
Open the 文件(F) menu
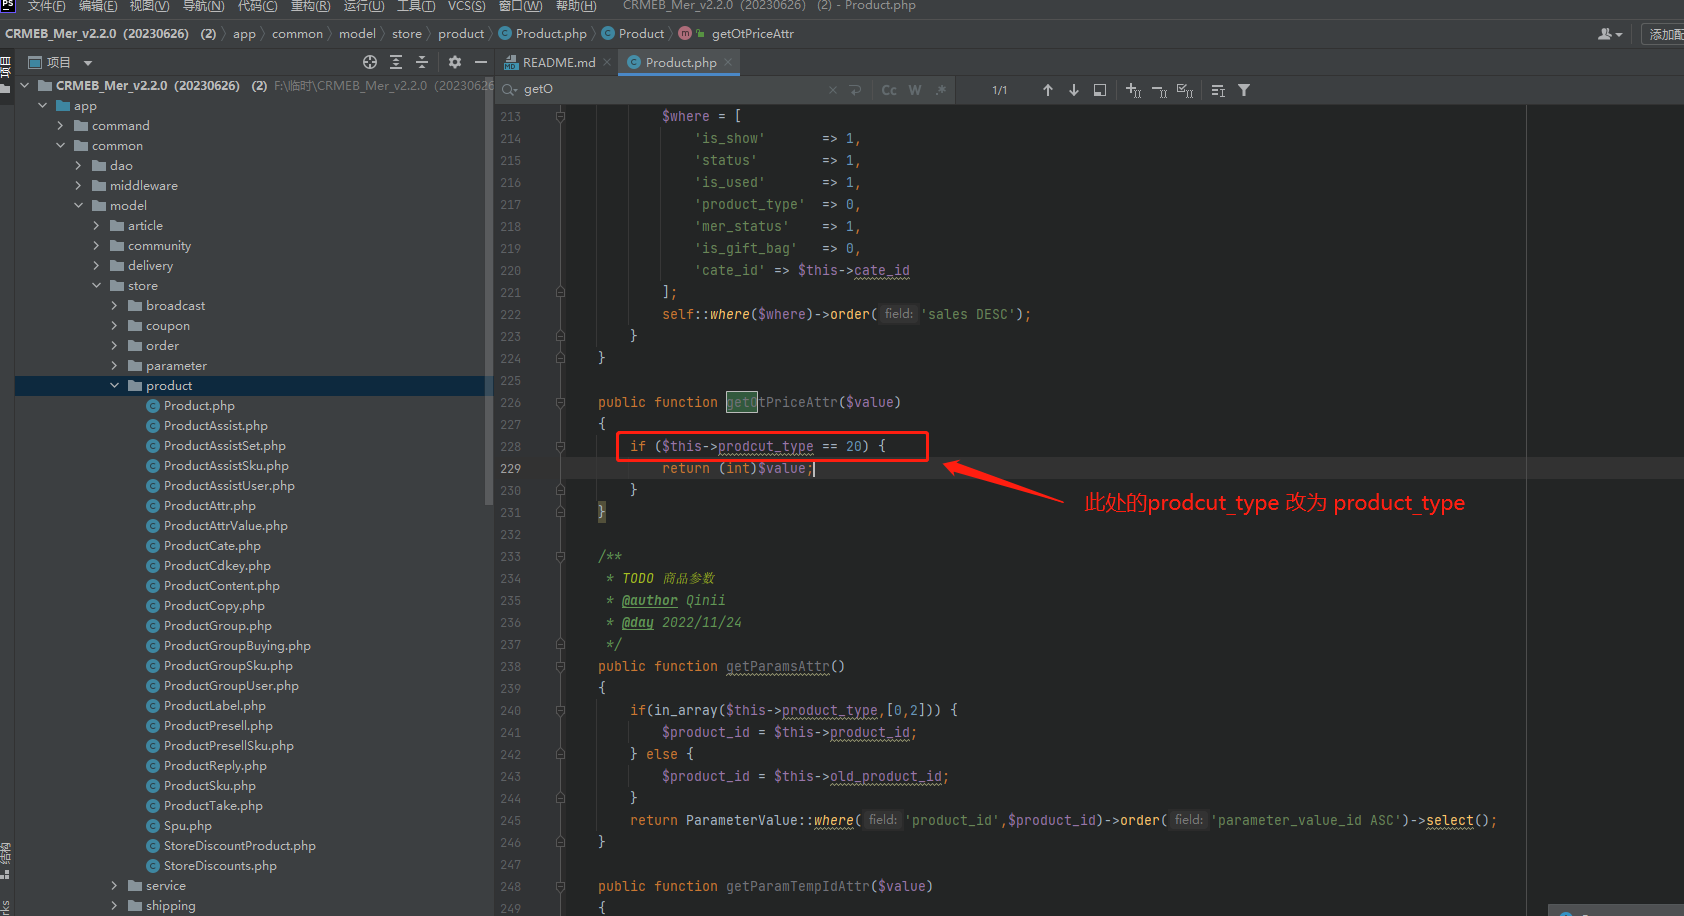click(x=46, y=6)
